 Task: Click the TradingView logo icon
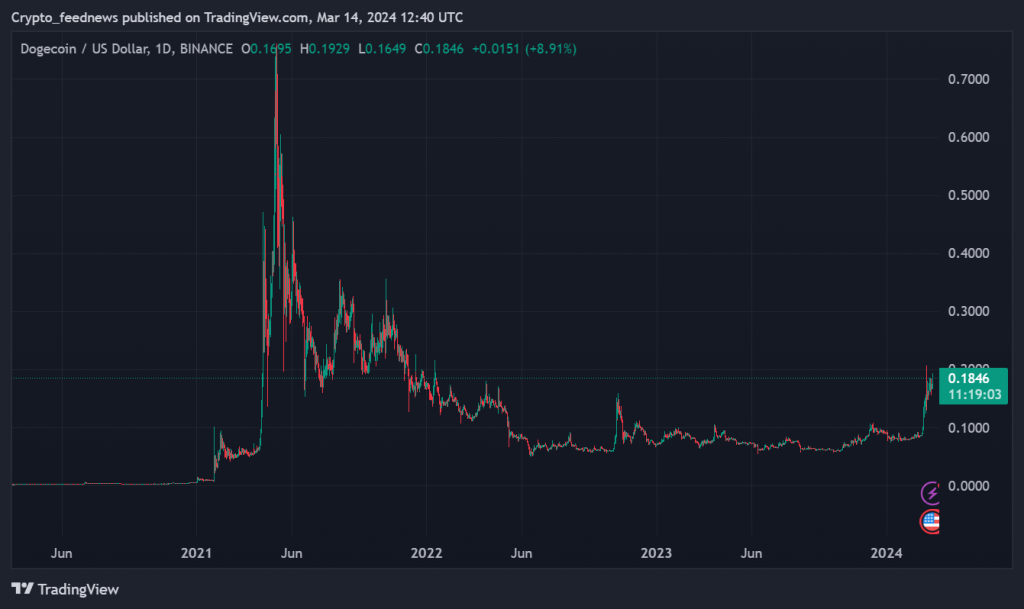pyautogui.click(x=22, y=589)
